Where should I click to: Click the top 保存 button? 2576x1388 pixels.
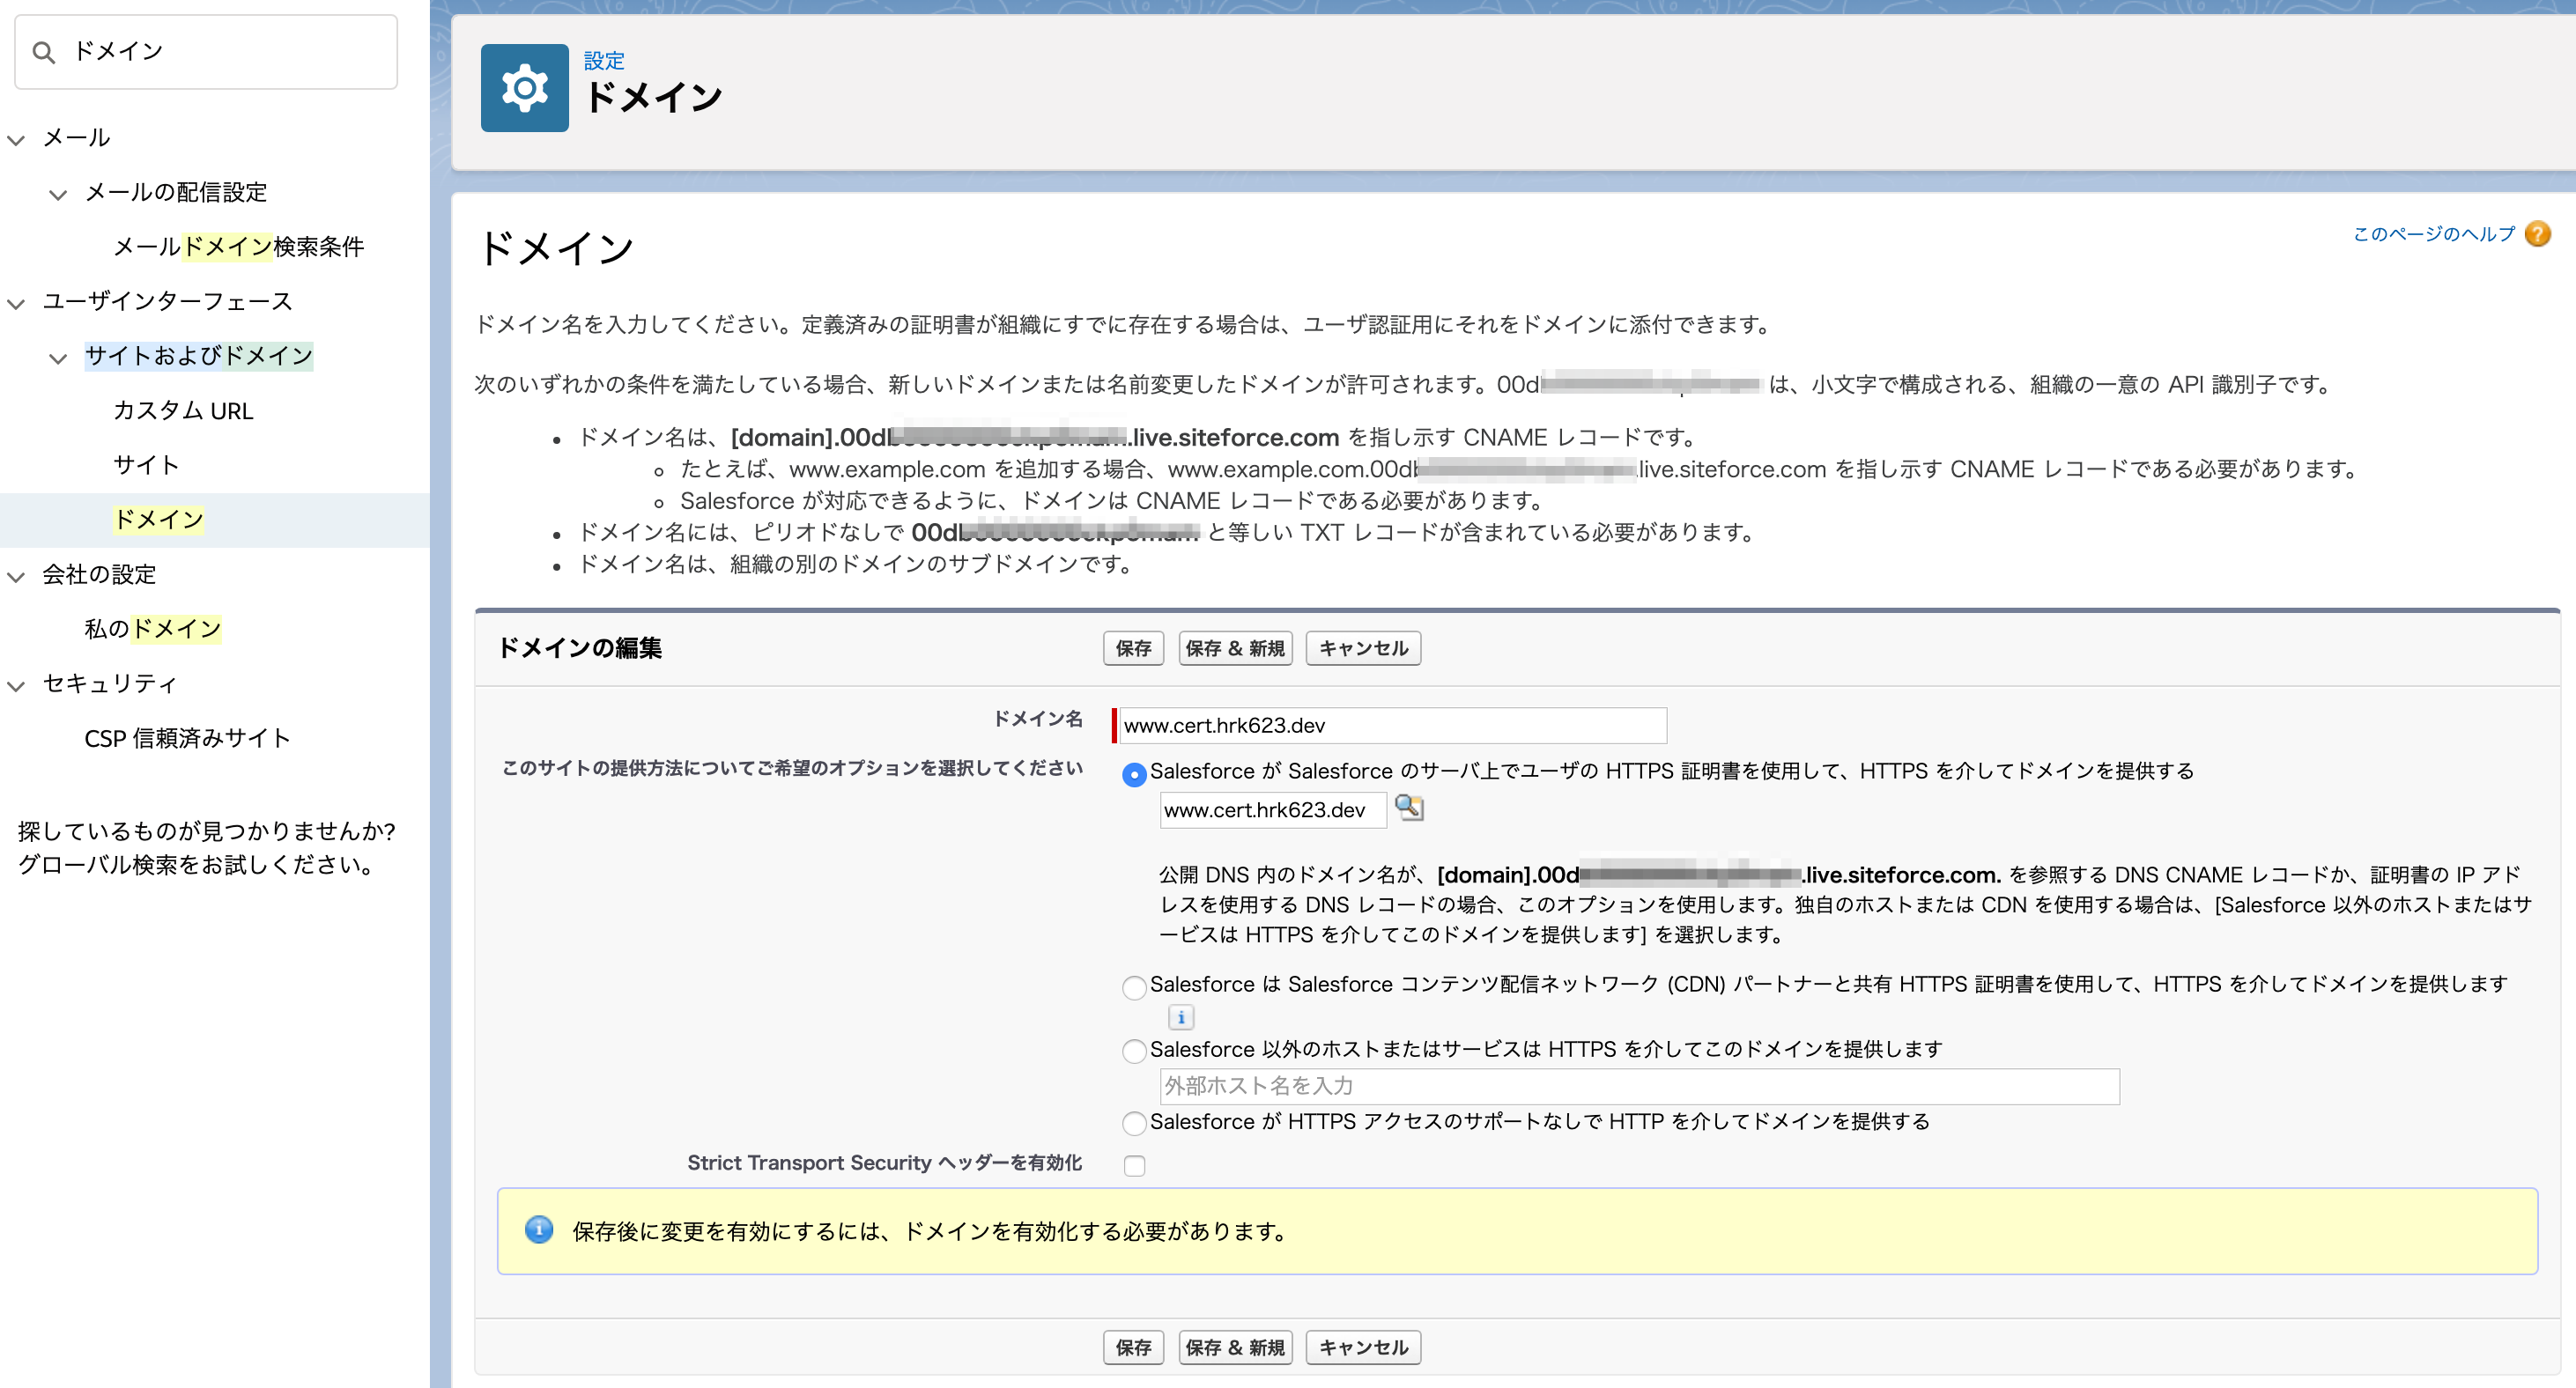[1133, 648]
